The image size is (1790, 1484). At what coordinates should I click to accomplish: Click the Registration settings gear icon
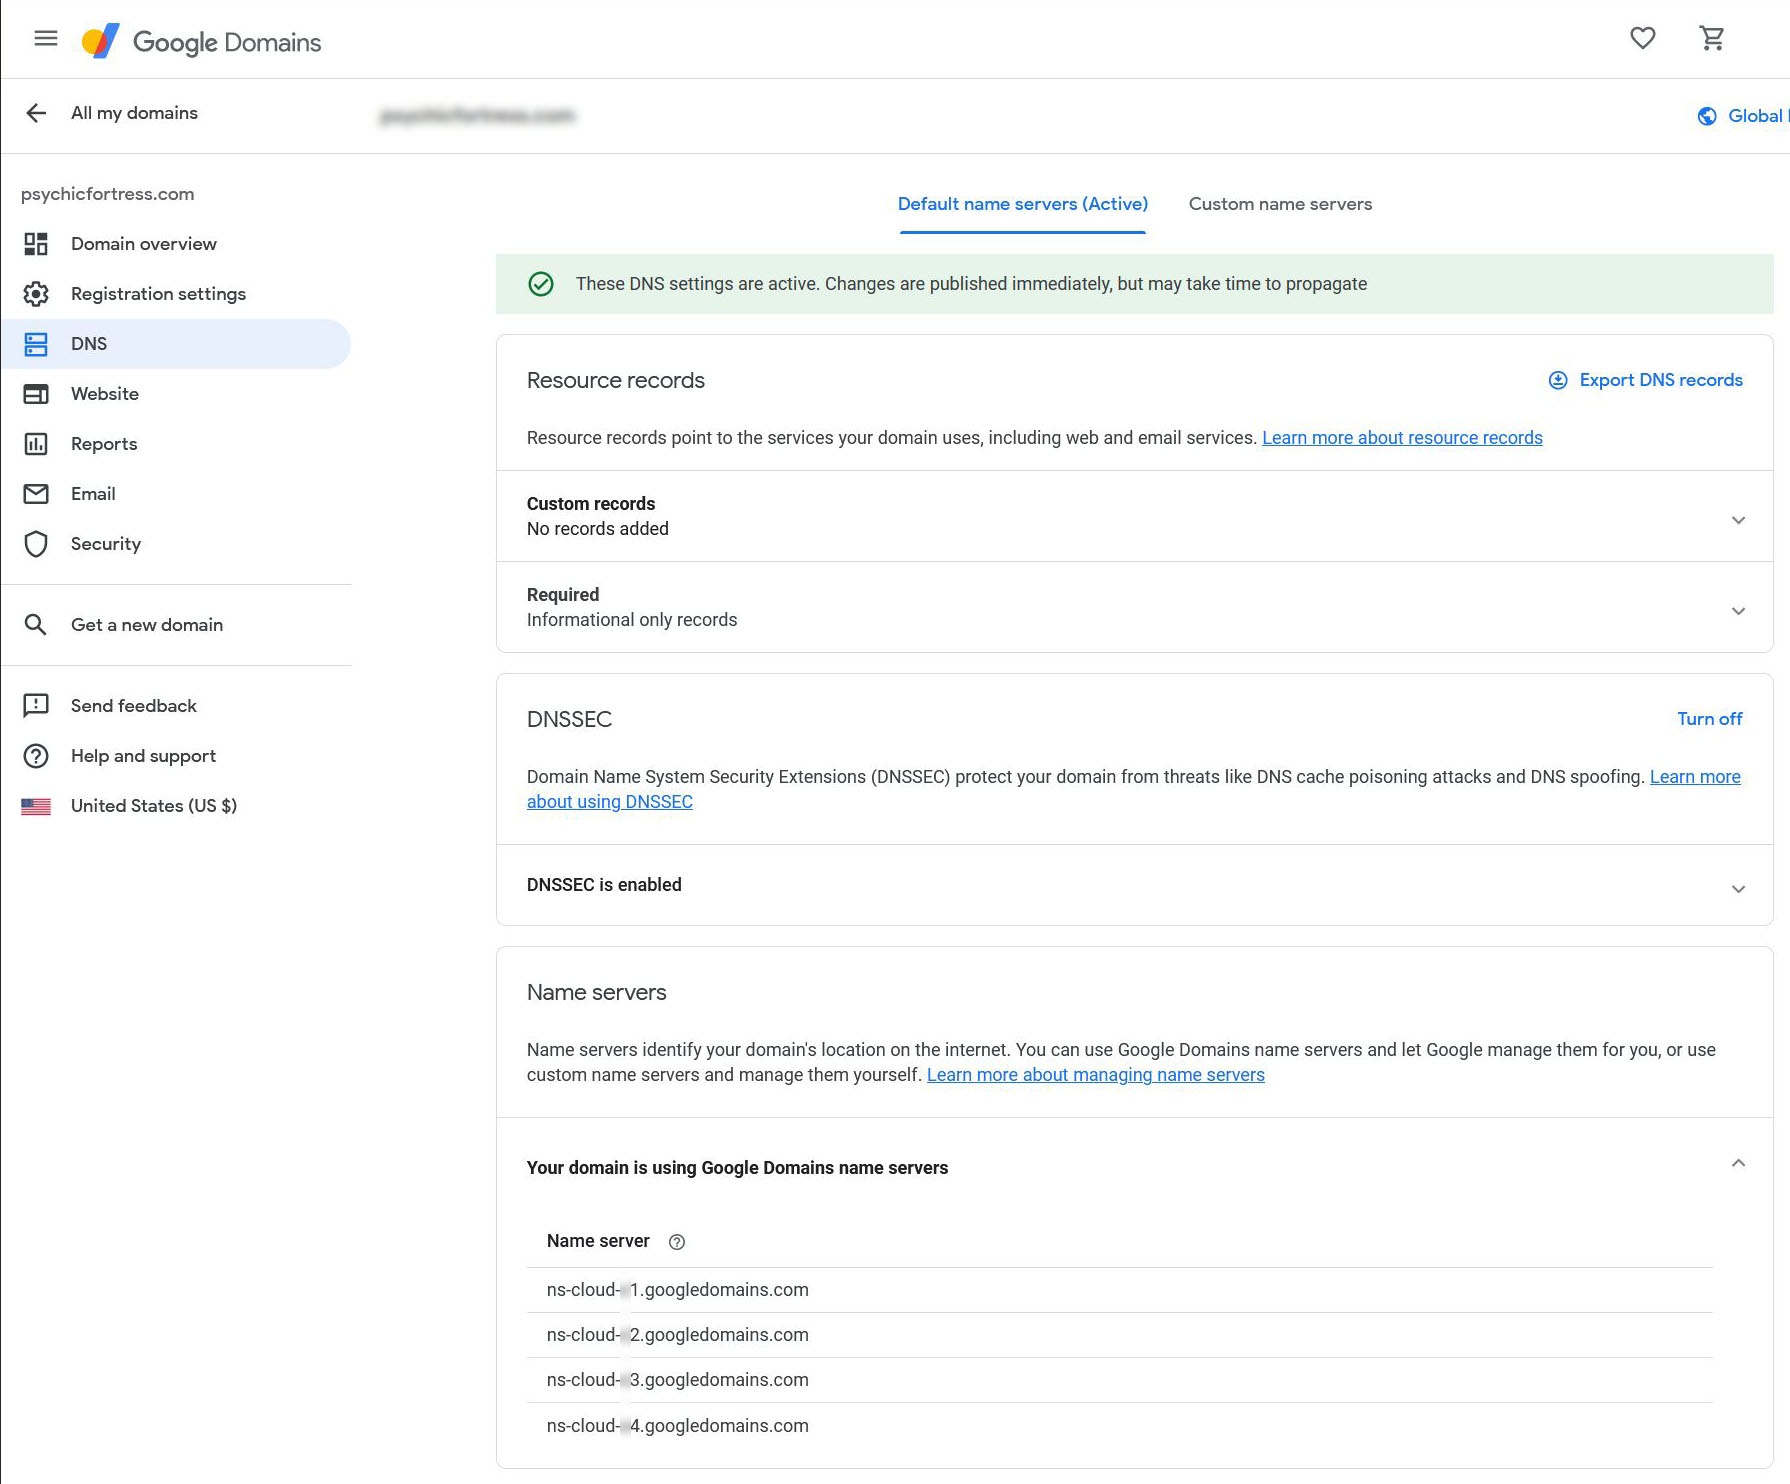tap(36, 294)
